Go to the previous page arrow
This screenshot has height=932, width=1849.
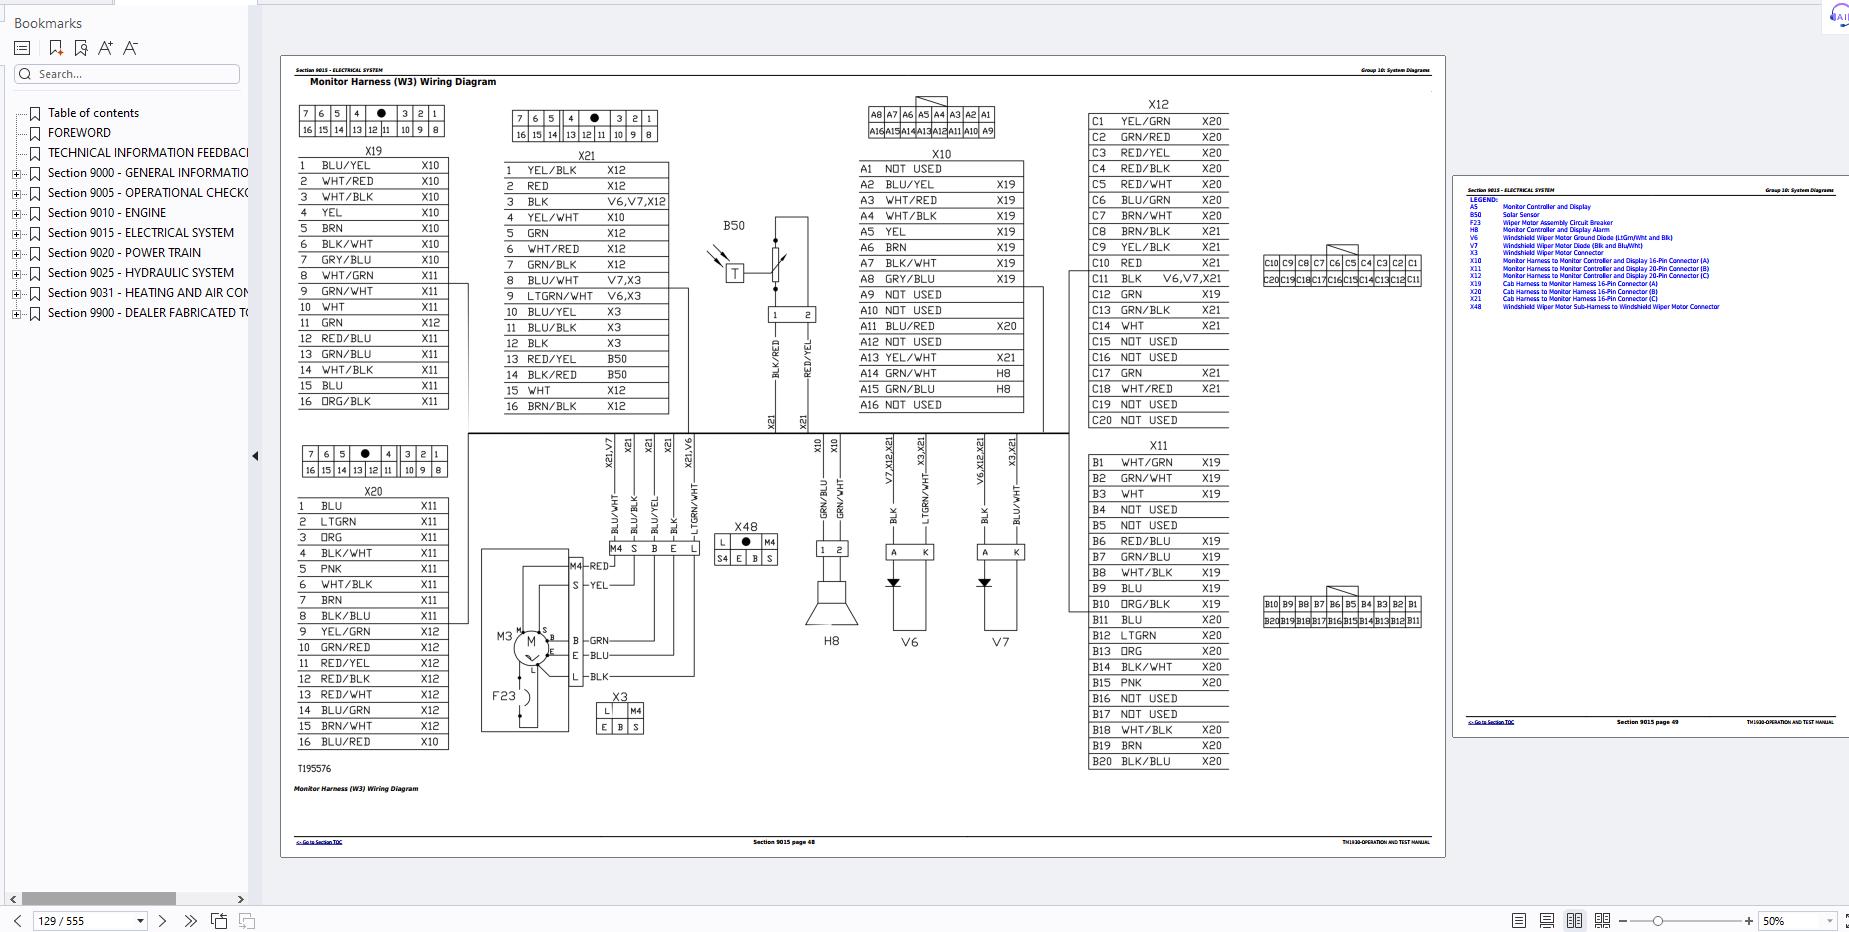click(17, 921)
